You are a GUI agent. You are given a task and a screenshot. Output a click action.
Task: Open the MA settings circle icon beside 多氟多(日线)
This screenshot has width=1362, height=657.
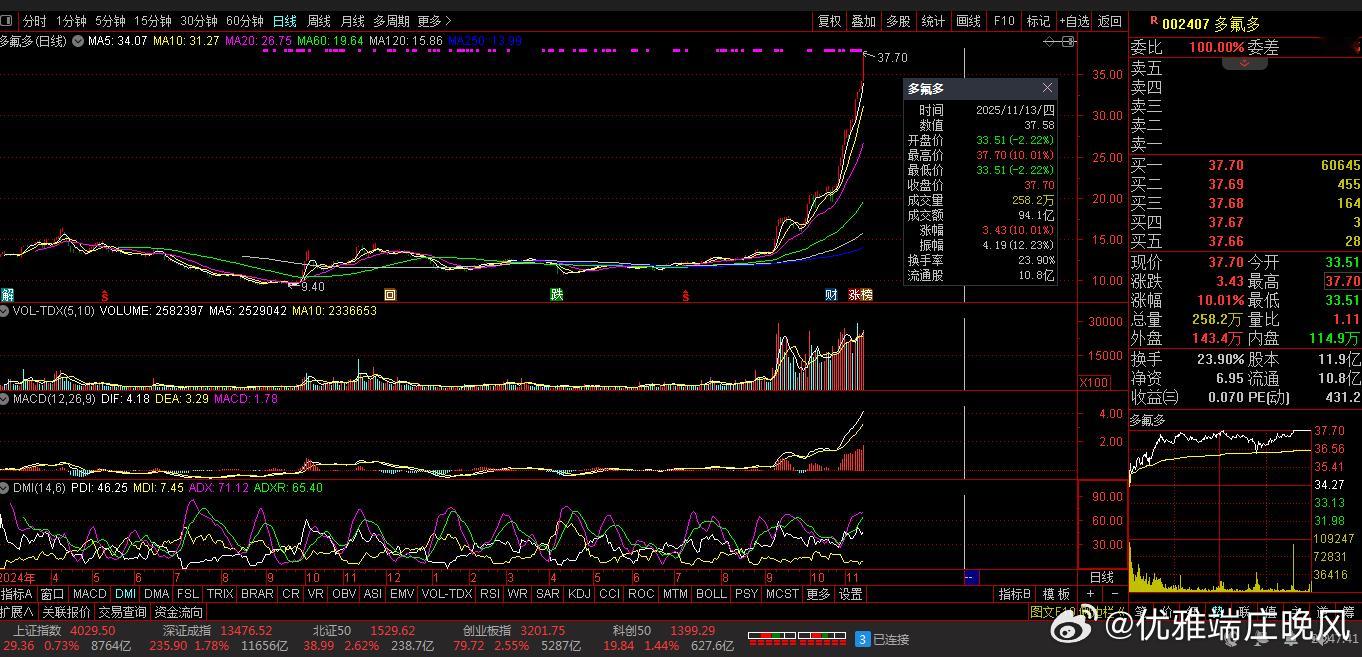point(78,41)
